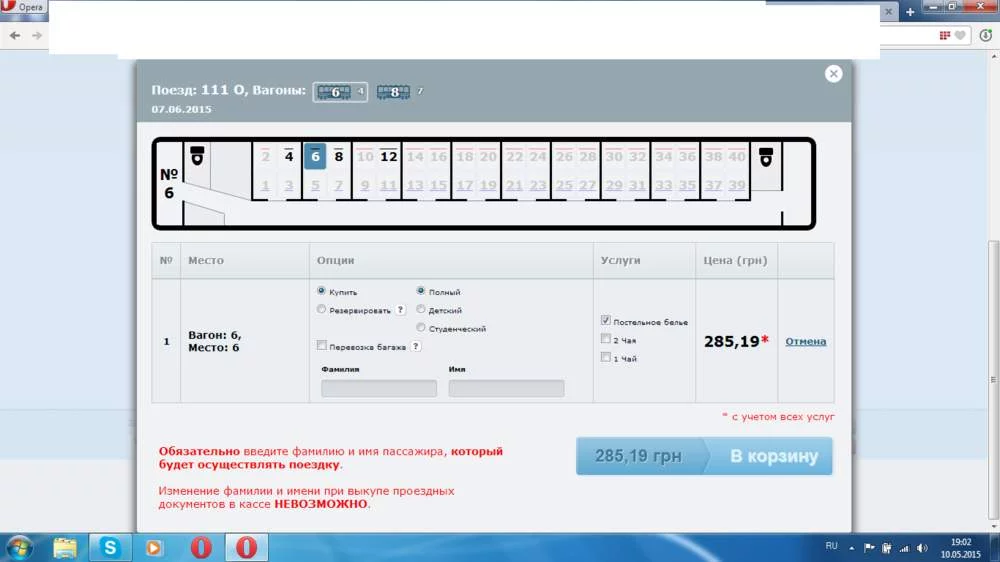
Task: Open help icon next to Резервировать
Action: tap(400, 310)
